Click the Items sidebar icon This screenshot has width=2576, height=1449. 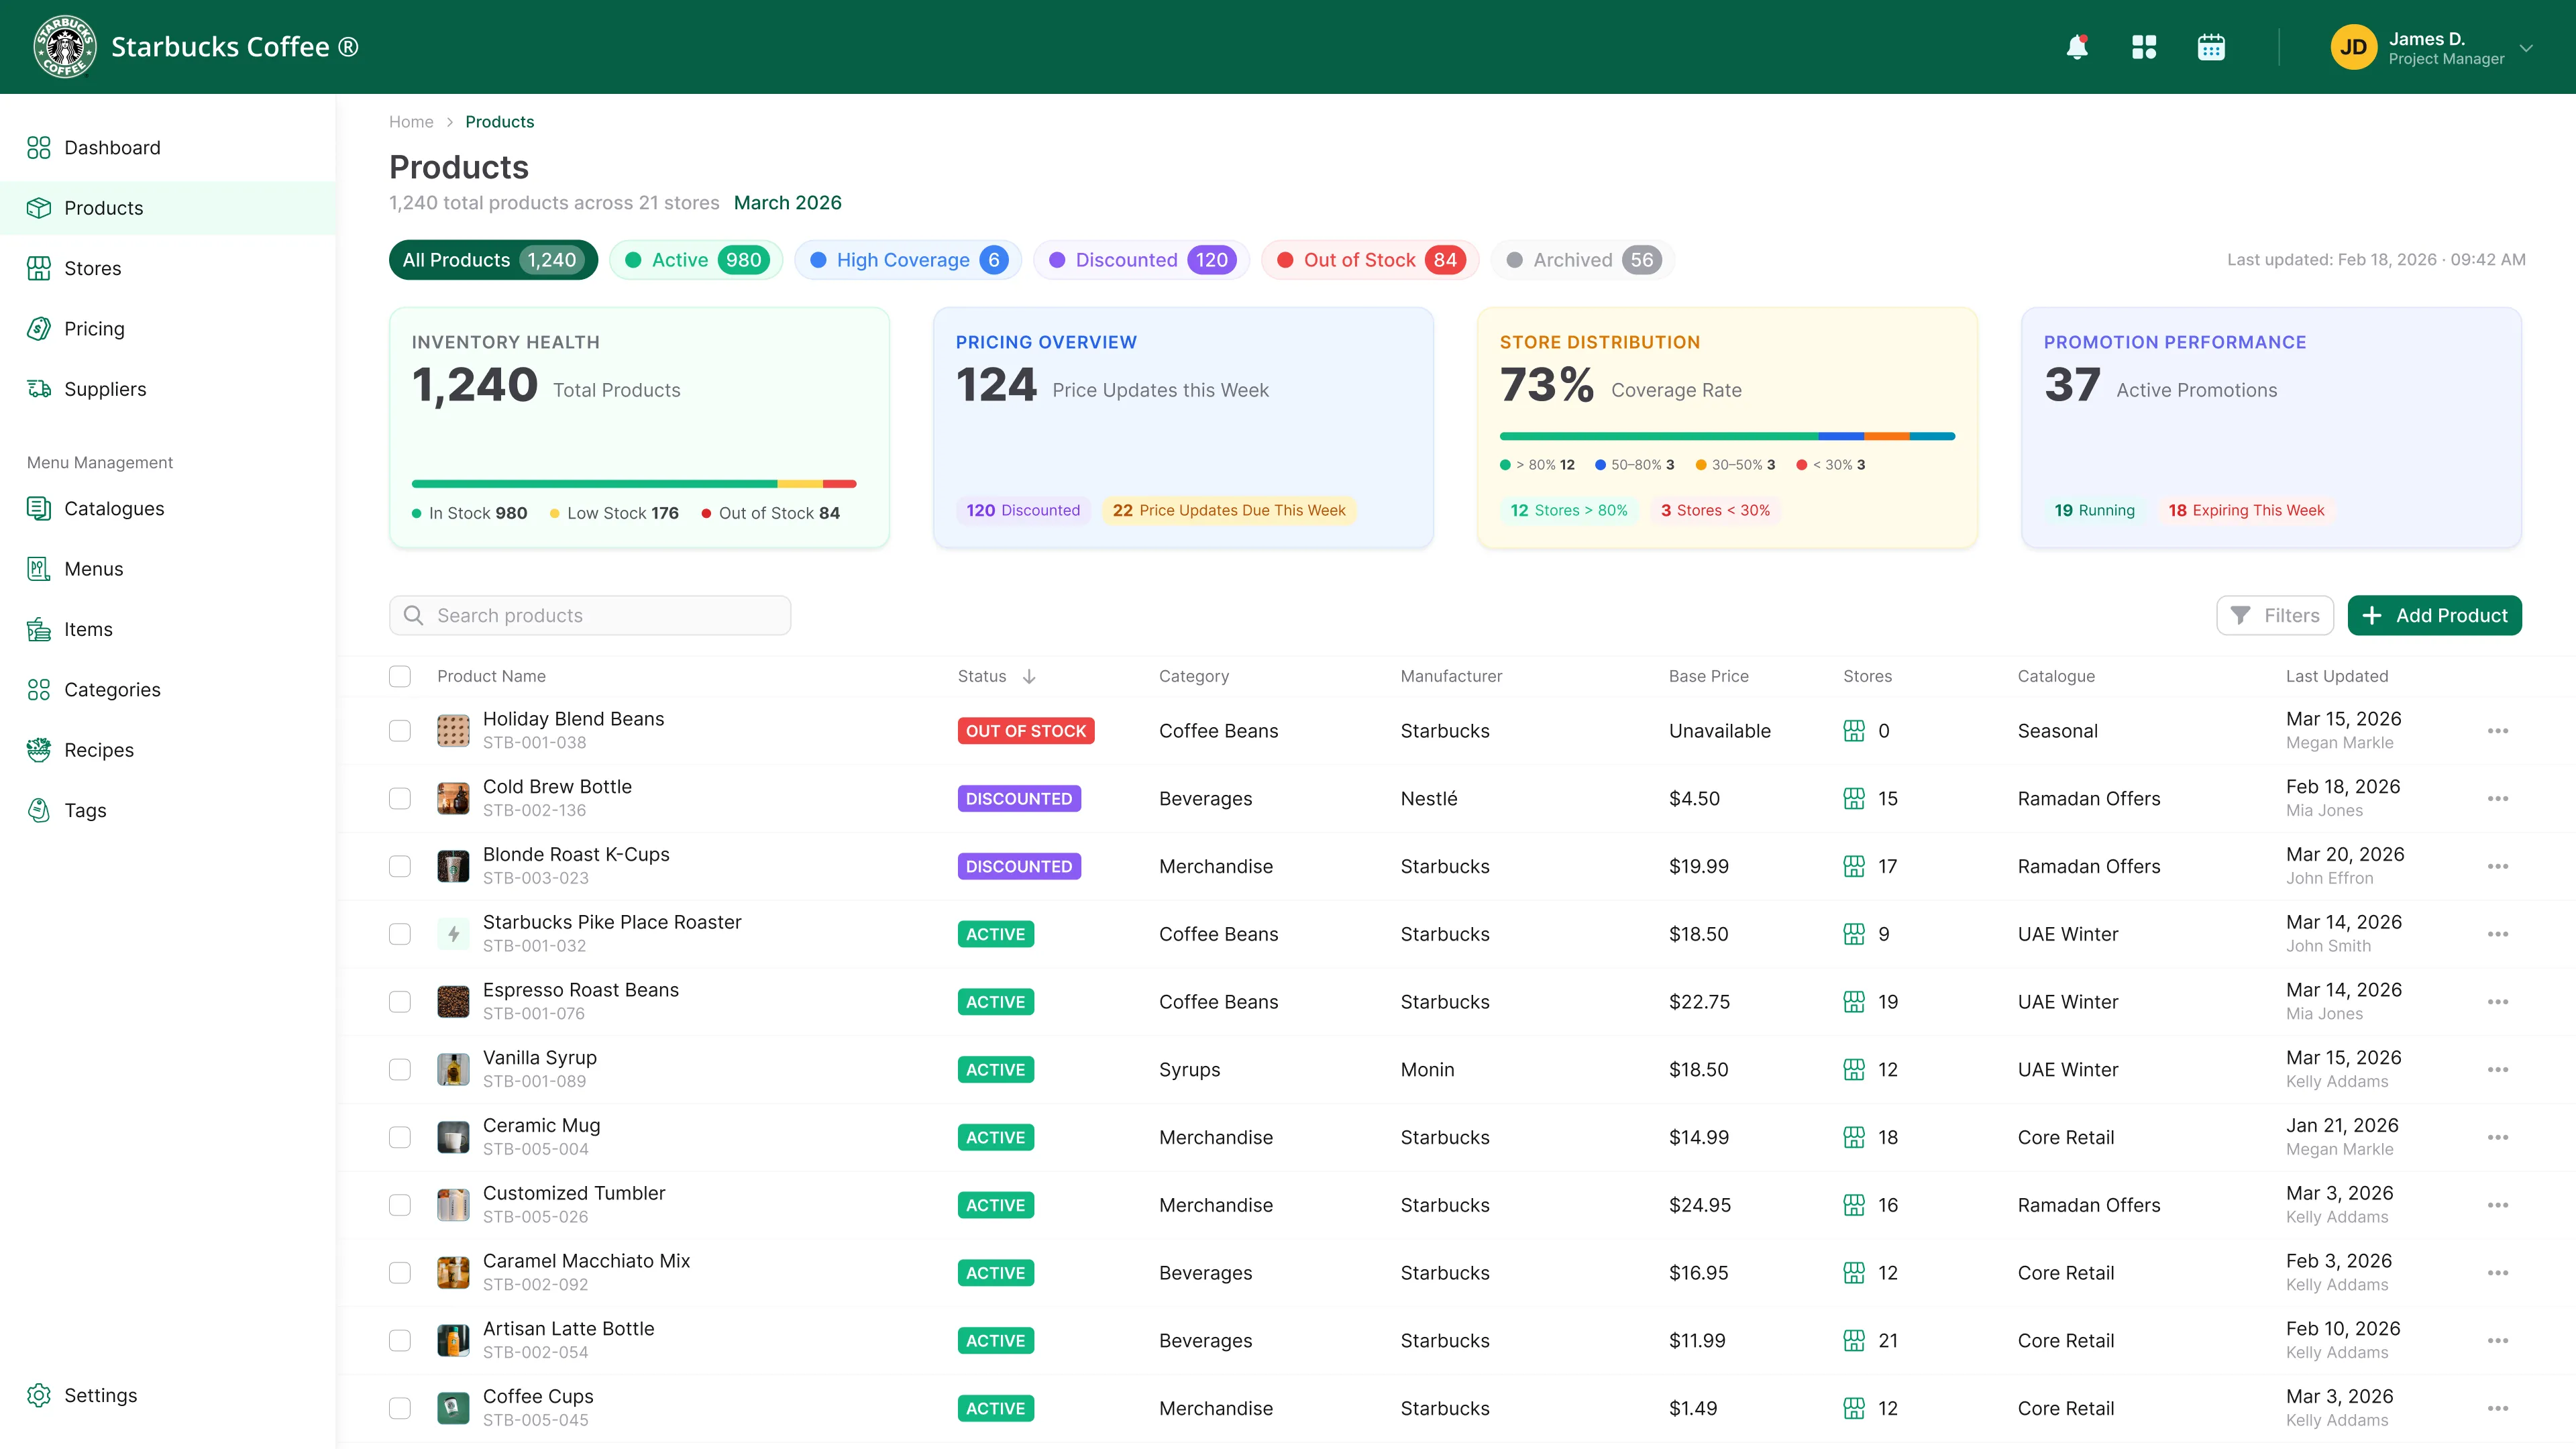click(39, 629)
